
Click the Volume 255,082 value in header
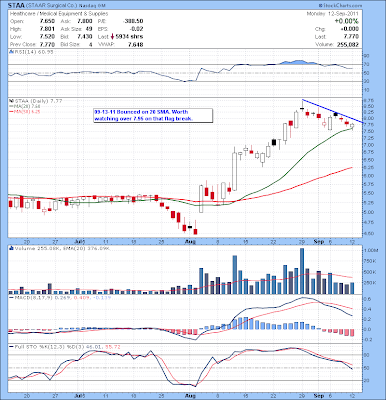coord(347,44)
